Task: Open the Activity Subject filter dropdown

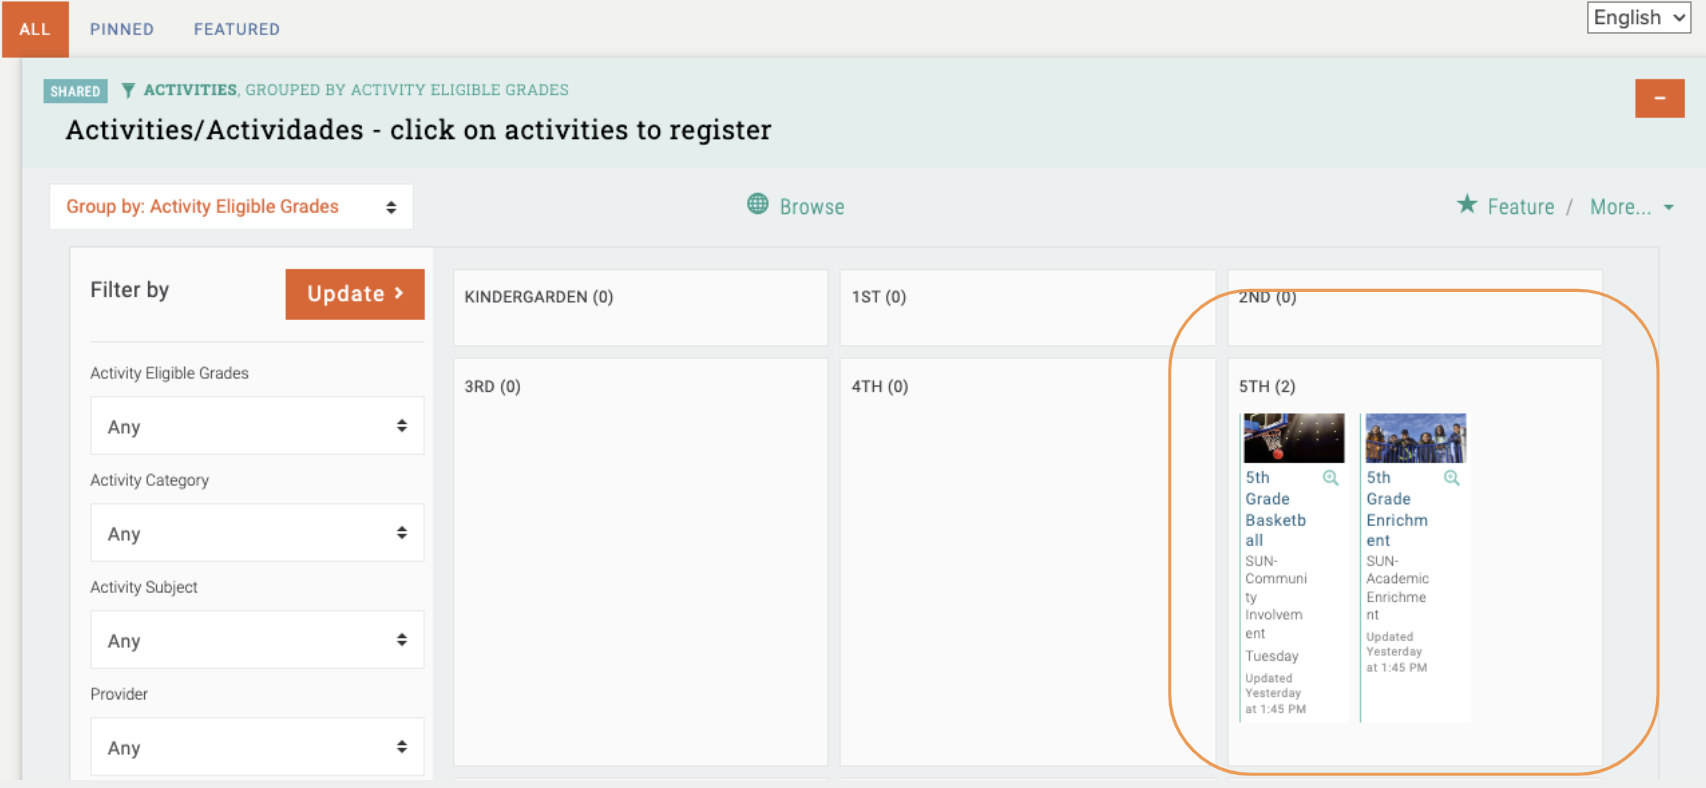Action: 257,640
